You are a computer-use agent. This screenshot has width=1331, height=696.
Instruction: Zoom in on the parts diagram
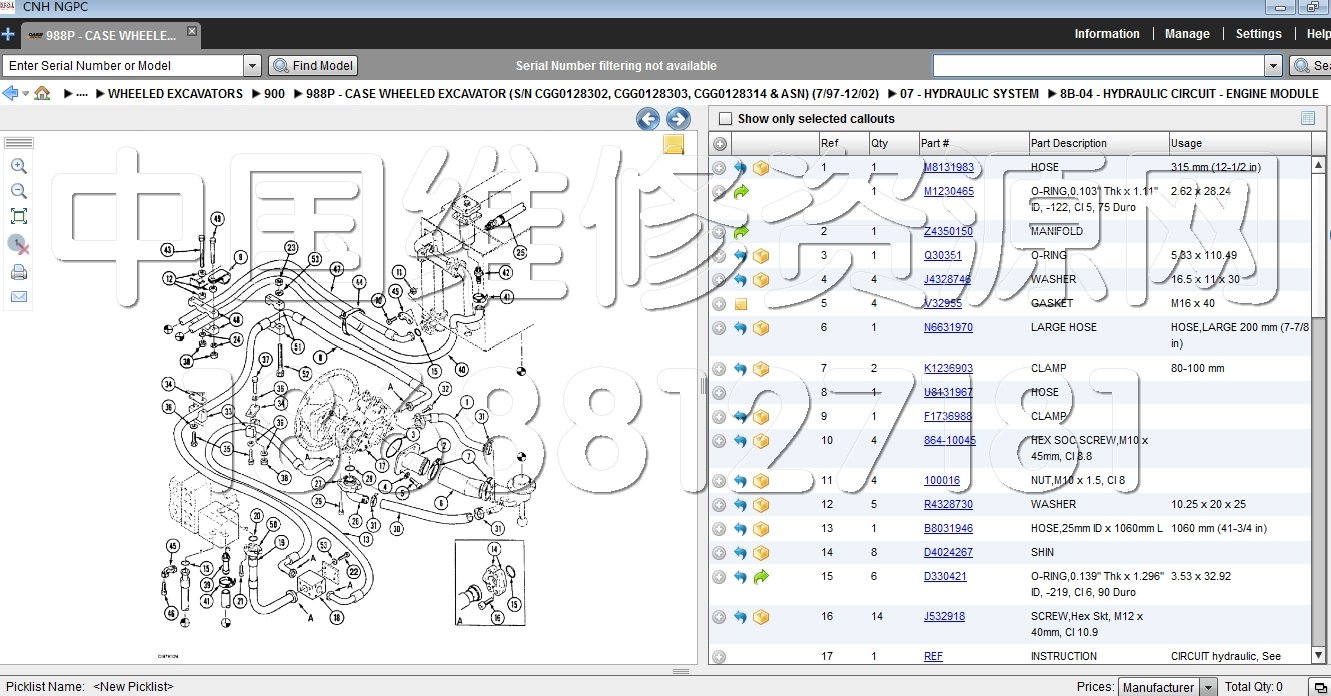click(x=18, y=166)
